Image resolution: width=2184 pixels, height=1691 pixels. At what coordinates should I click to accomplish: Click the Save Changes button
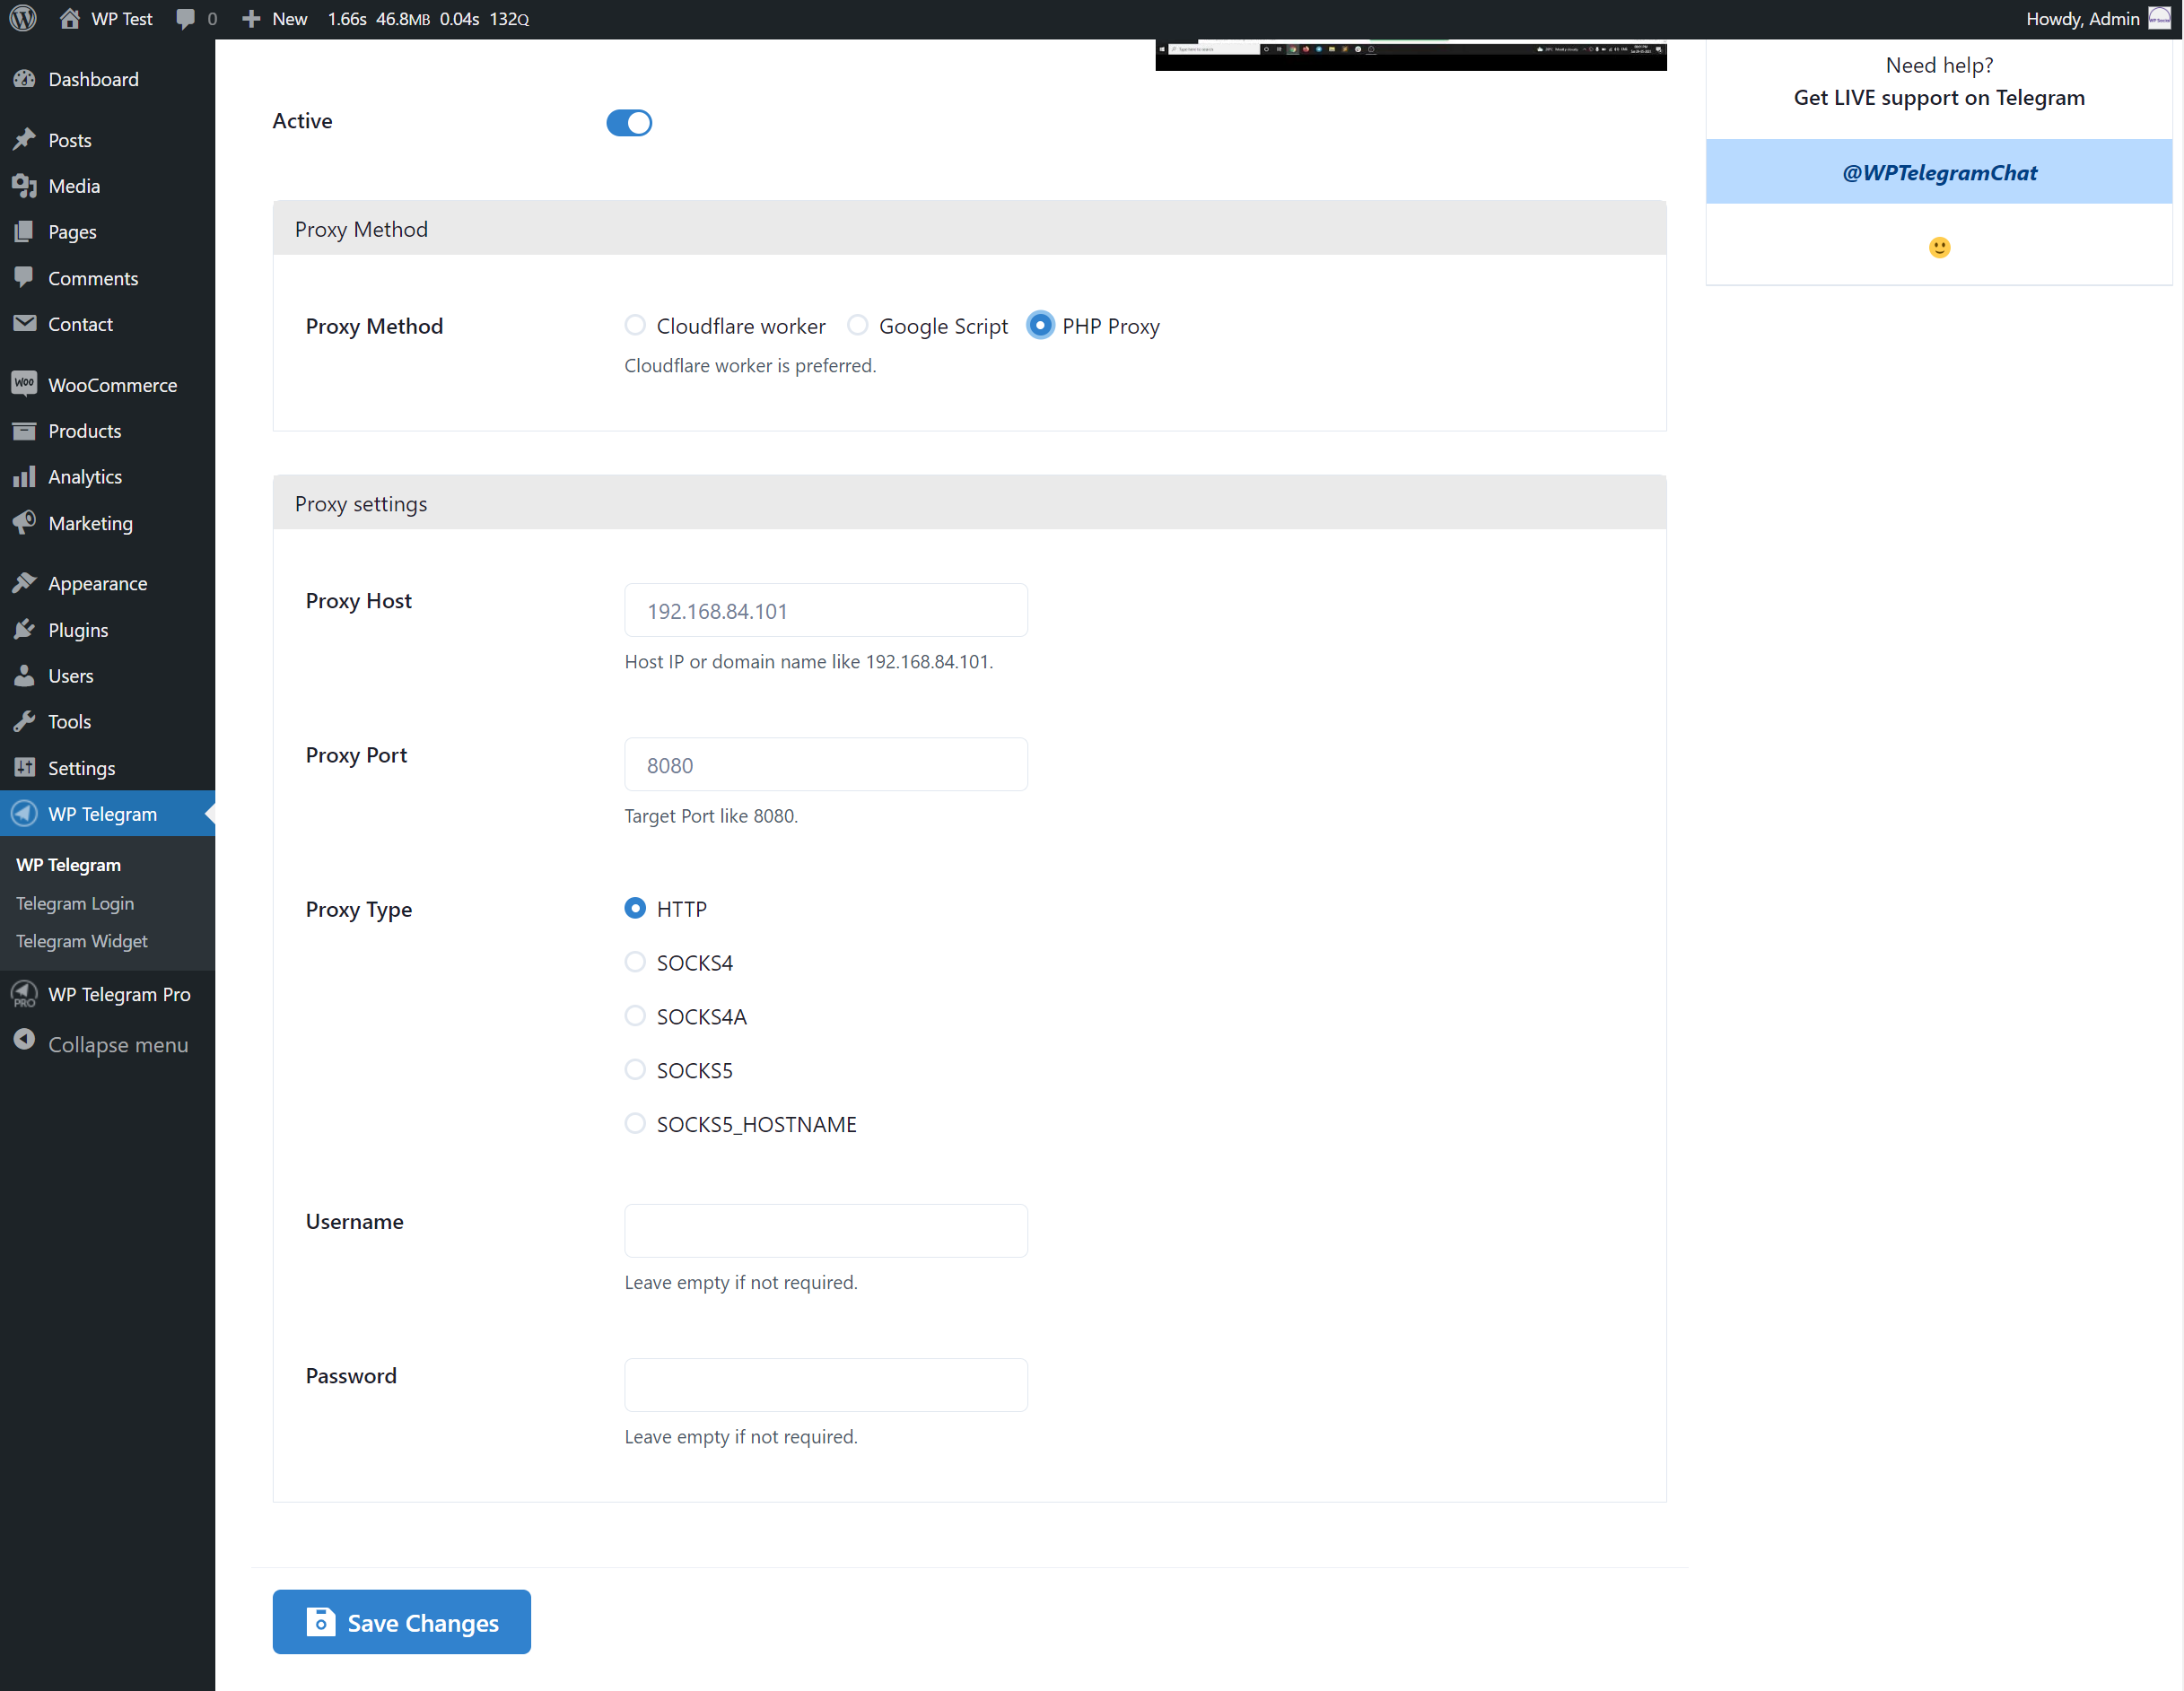[401, 1621]
